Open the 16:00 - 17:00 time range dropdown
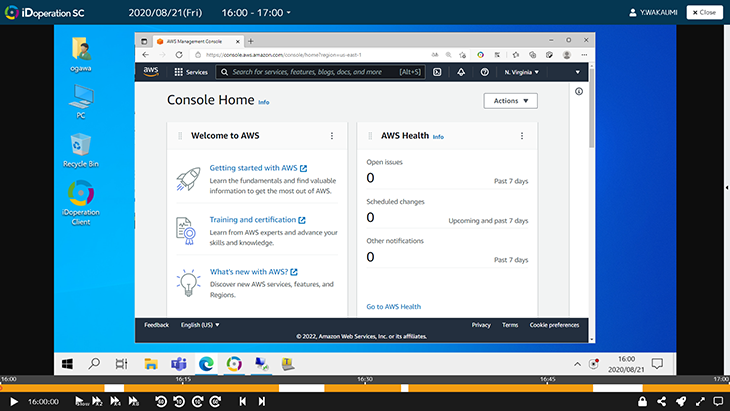Image resolution: width=730 pixels, height=411 pixels. pyautogui.click(x=256, y=13)
